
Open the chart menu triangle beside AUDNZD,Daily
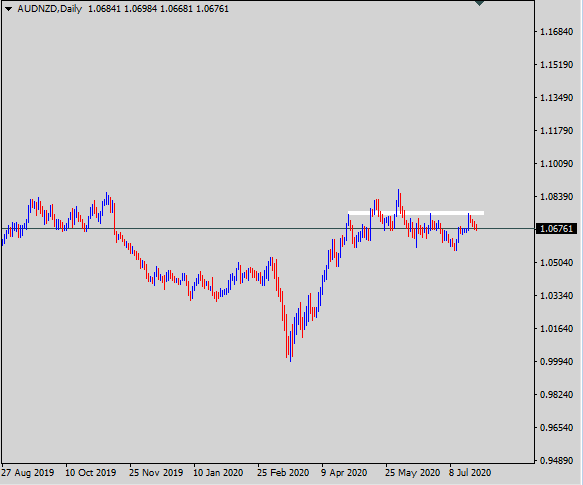point(8,9)
